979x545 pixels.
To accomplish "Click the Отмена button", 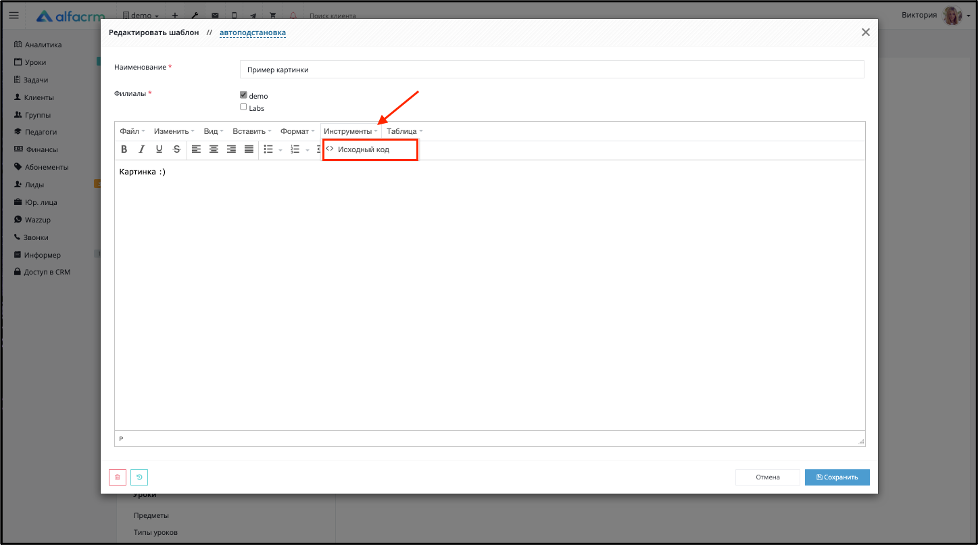I will click(x=767, y=477).
